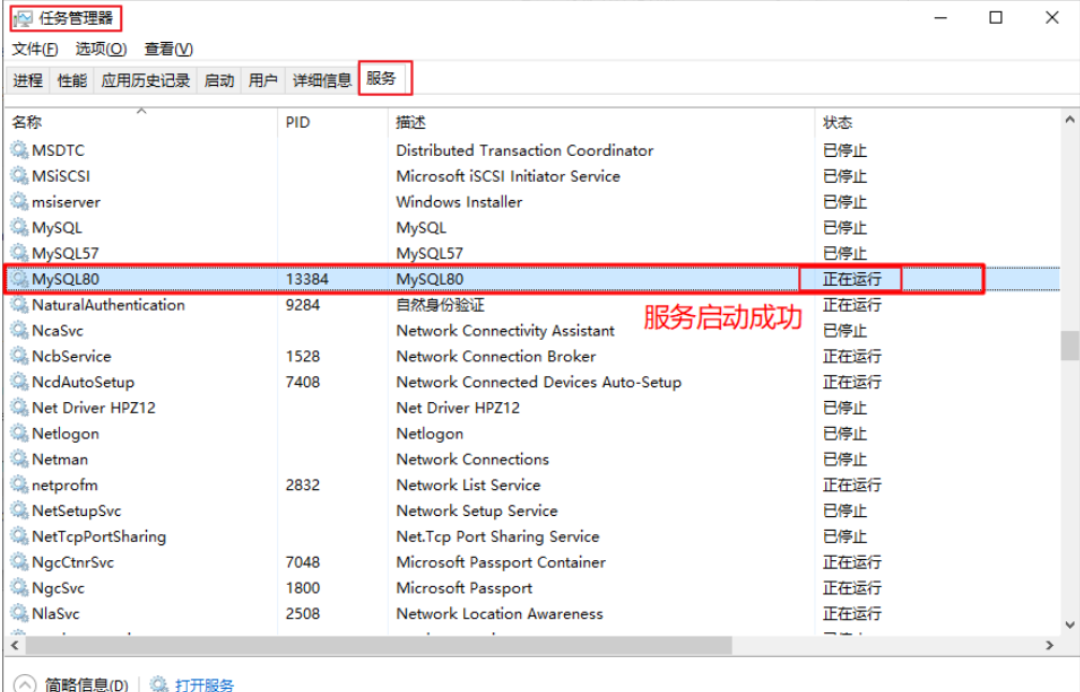Sort services by PID column header
Image resolution: width=1080 pixels, height=692 pixels.
click(333, 122)
